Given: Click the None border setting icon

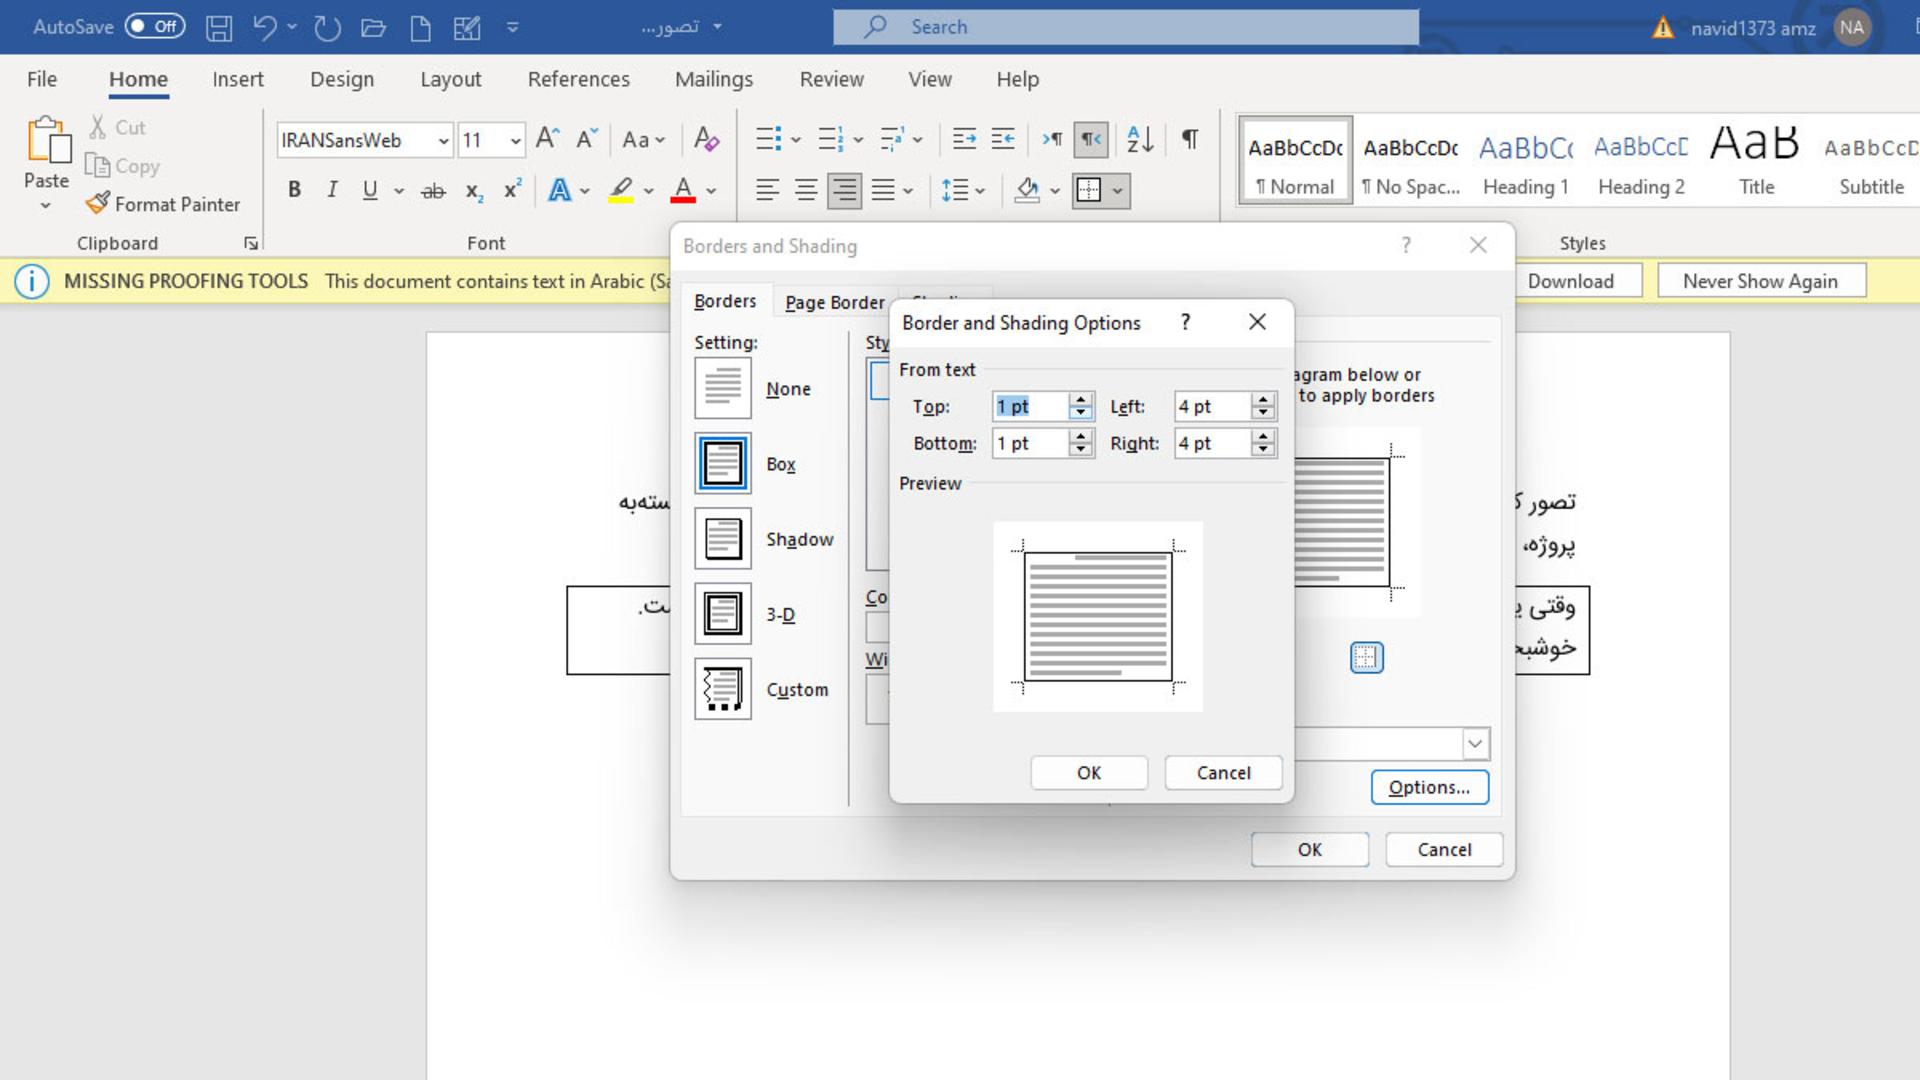Looking at the screenshot, I should pos(723,388).
